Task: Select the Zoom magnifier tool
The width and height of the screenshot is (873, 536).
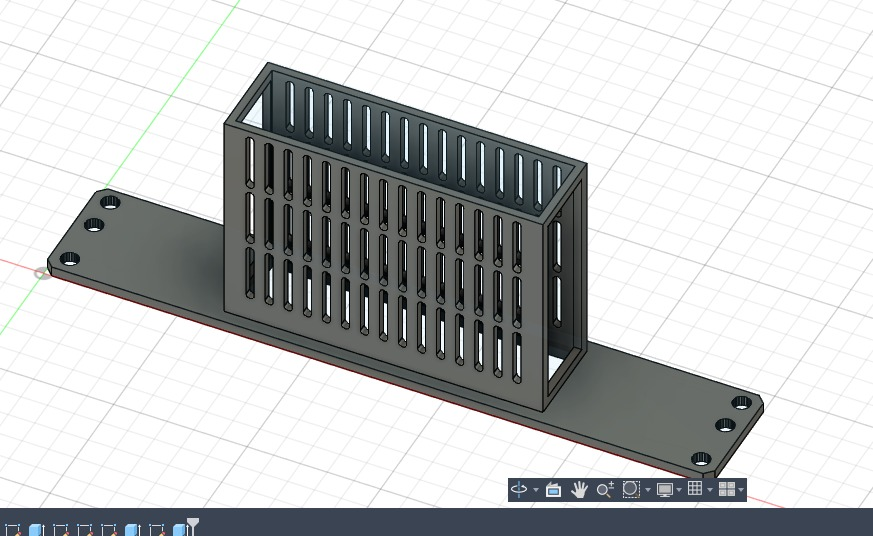Action: (x=605, y=489)
